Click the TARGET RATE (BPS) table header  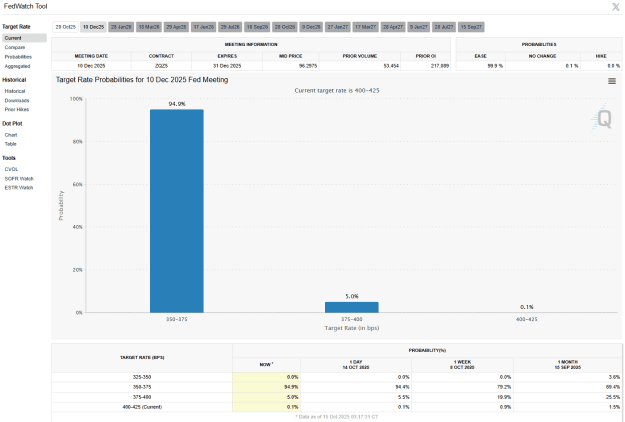point(142,357)
